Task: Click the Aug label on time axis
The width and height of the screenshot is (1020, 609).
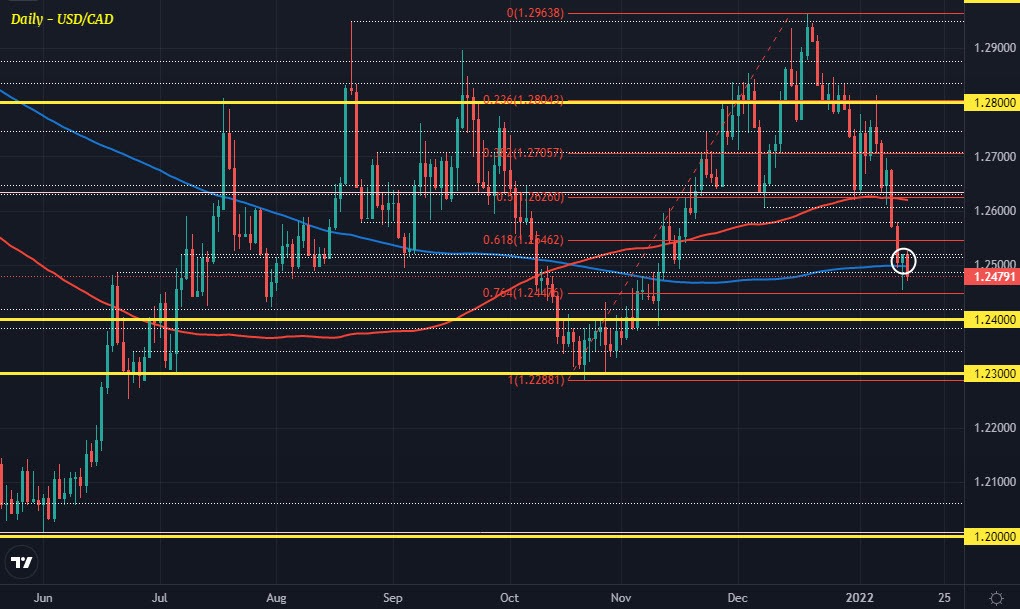Action: tap(276, 597)
